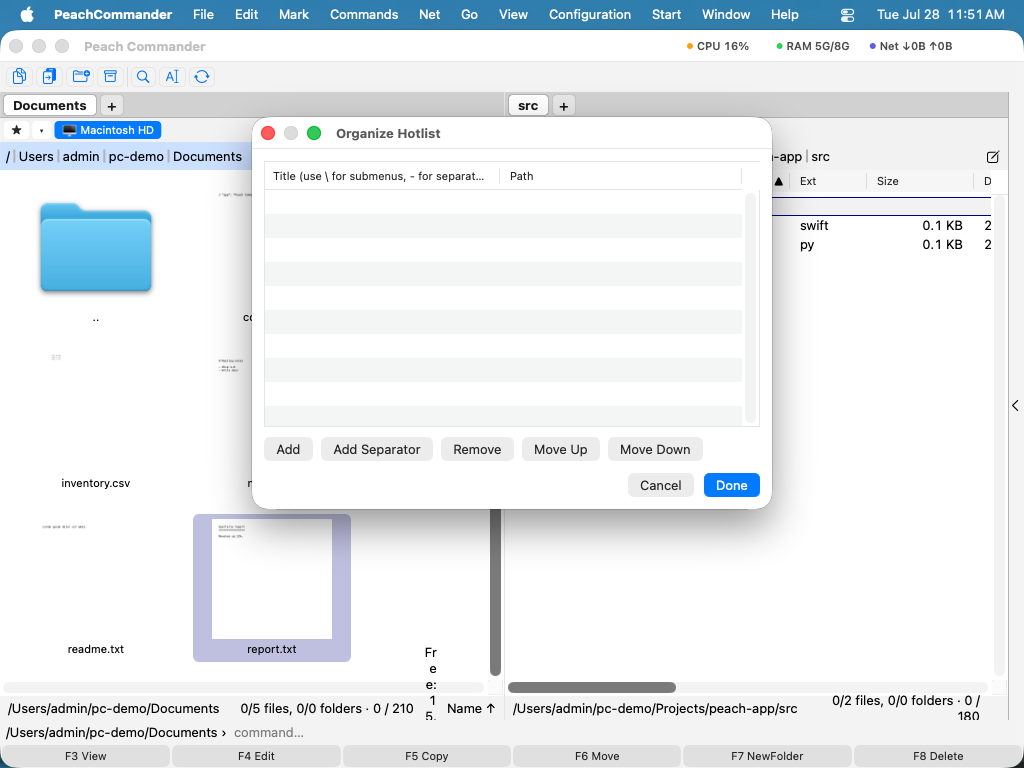Click Add in the Organize Hotlist dialog
Screen dimensions: 1024x768
(x=288, y=449)
